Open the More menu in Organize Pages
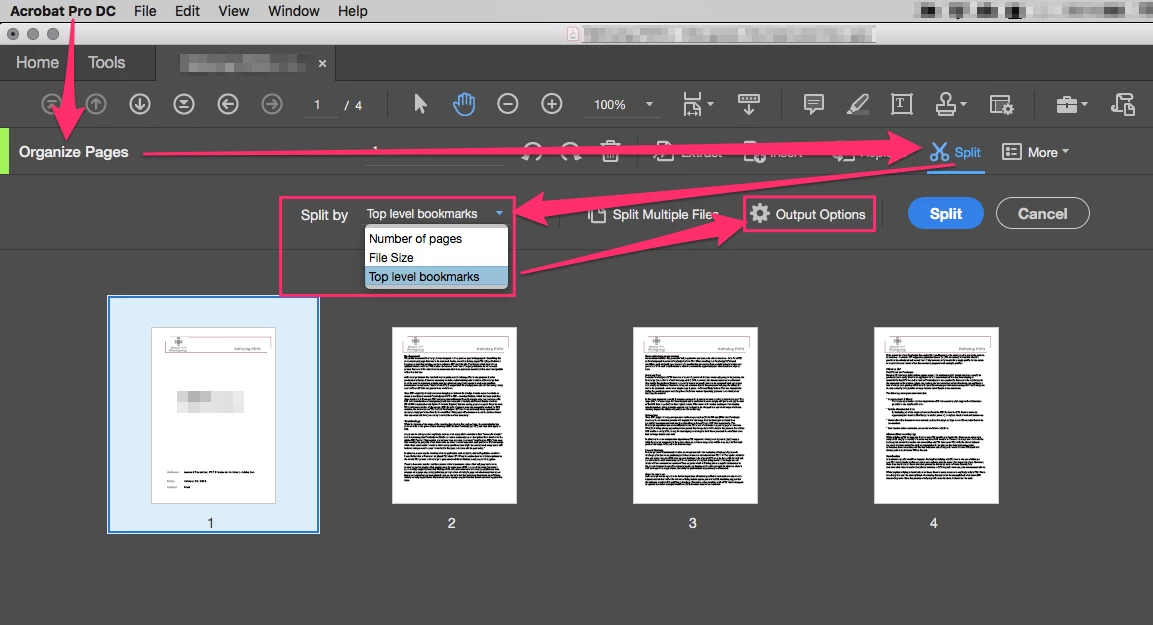Image resolution: width=1153 pixels, height=625 pixels. (x=1036, y=152)
